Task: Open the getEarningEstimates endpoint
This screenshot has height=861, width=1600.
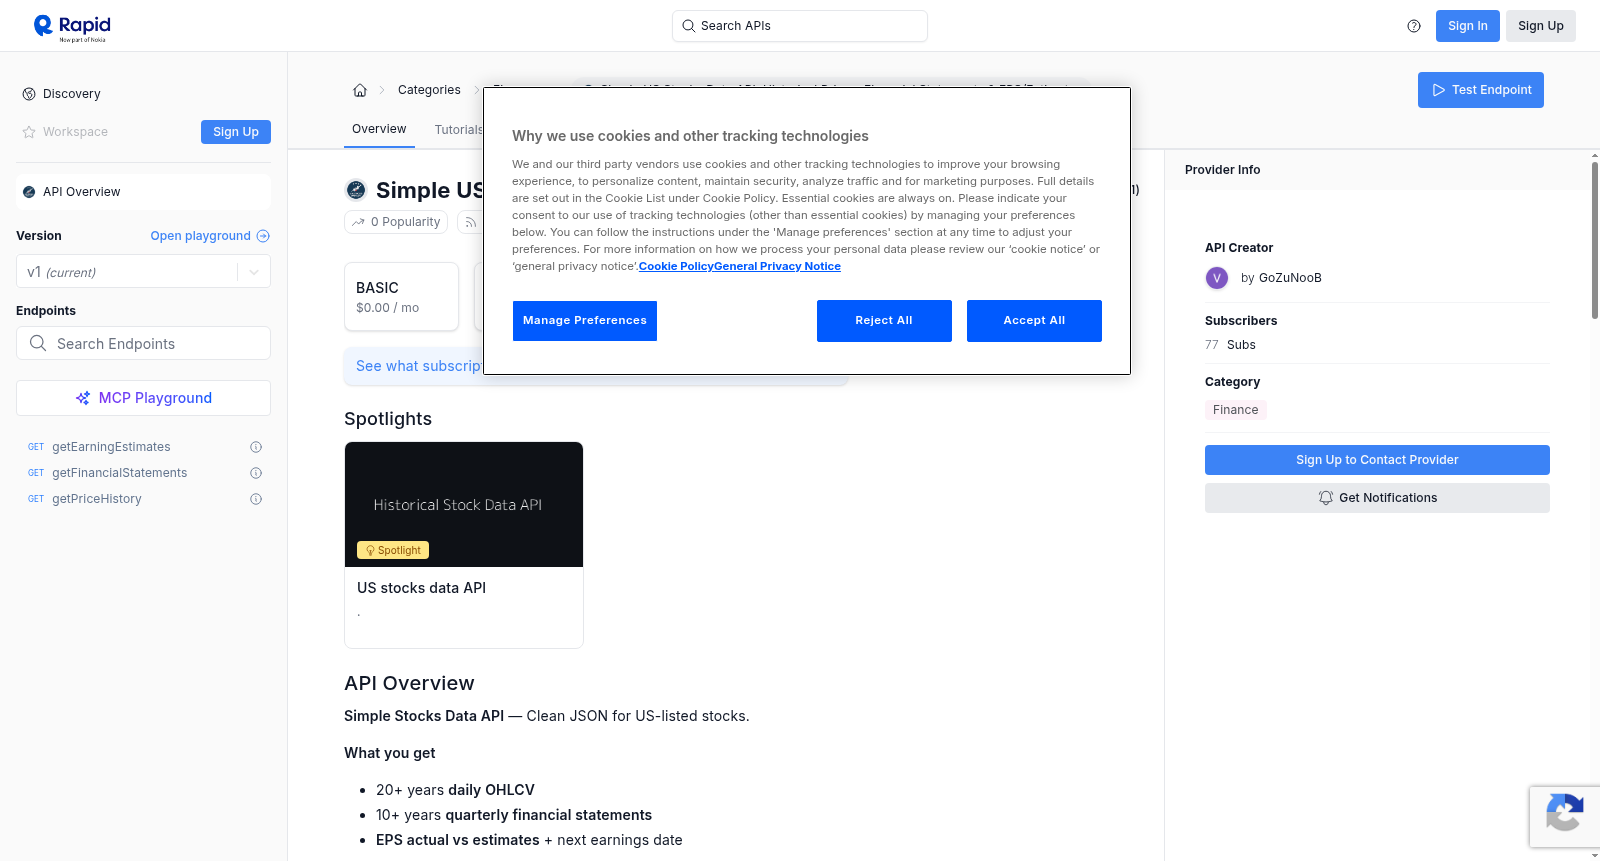Action: [x=111, y=447]
